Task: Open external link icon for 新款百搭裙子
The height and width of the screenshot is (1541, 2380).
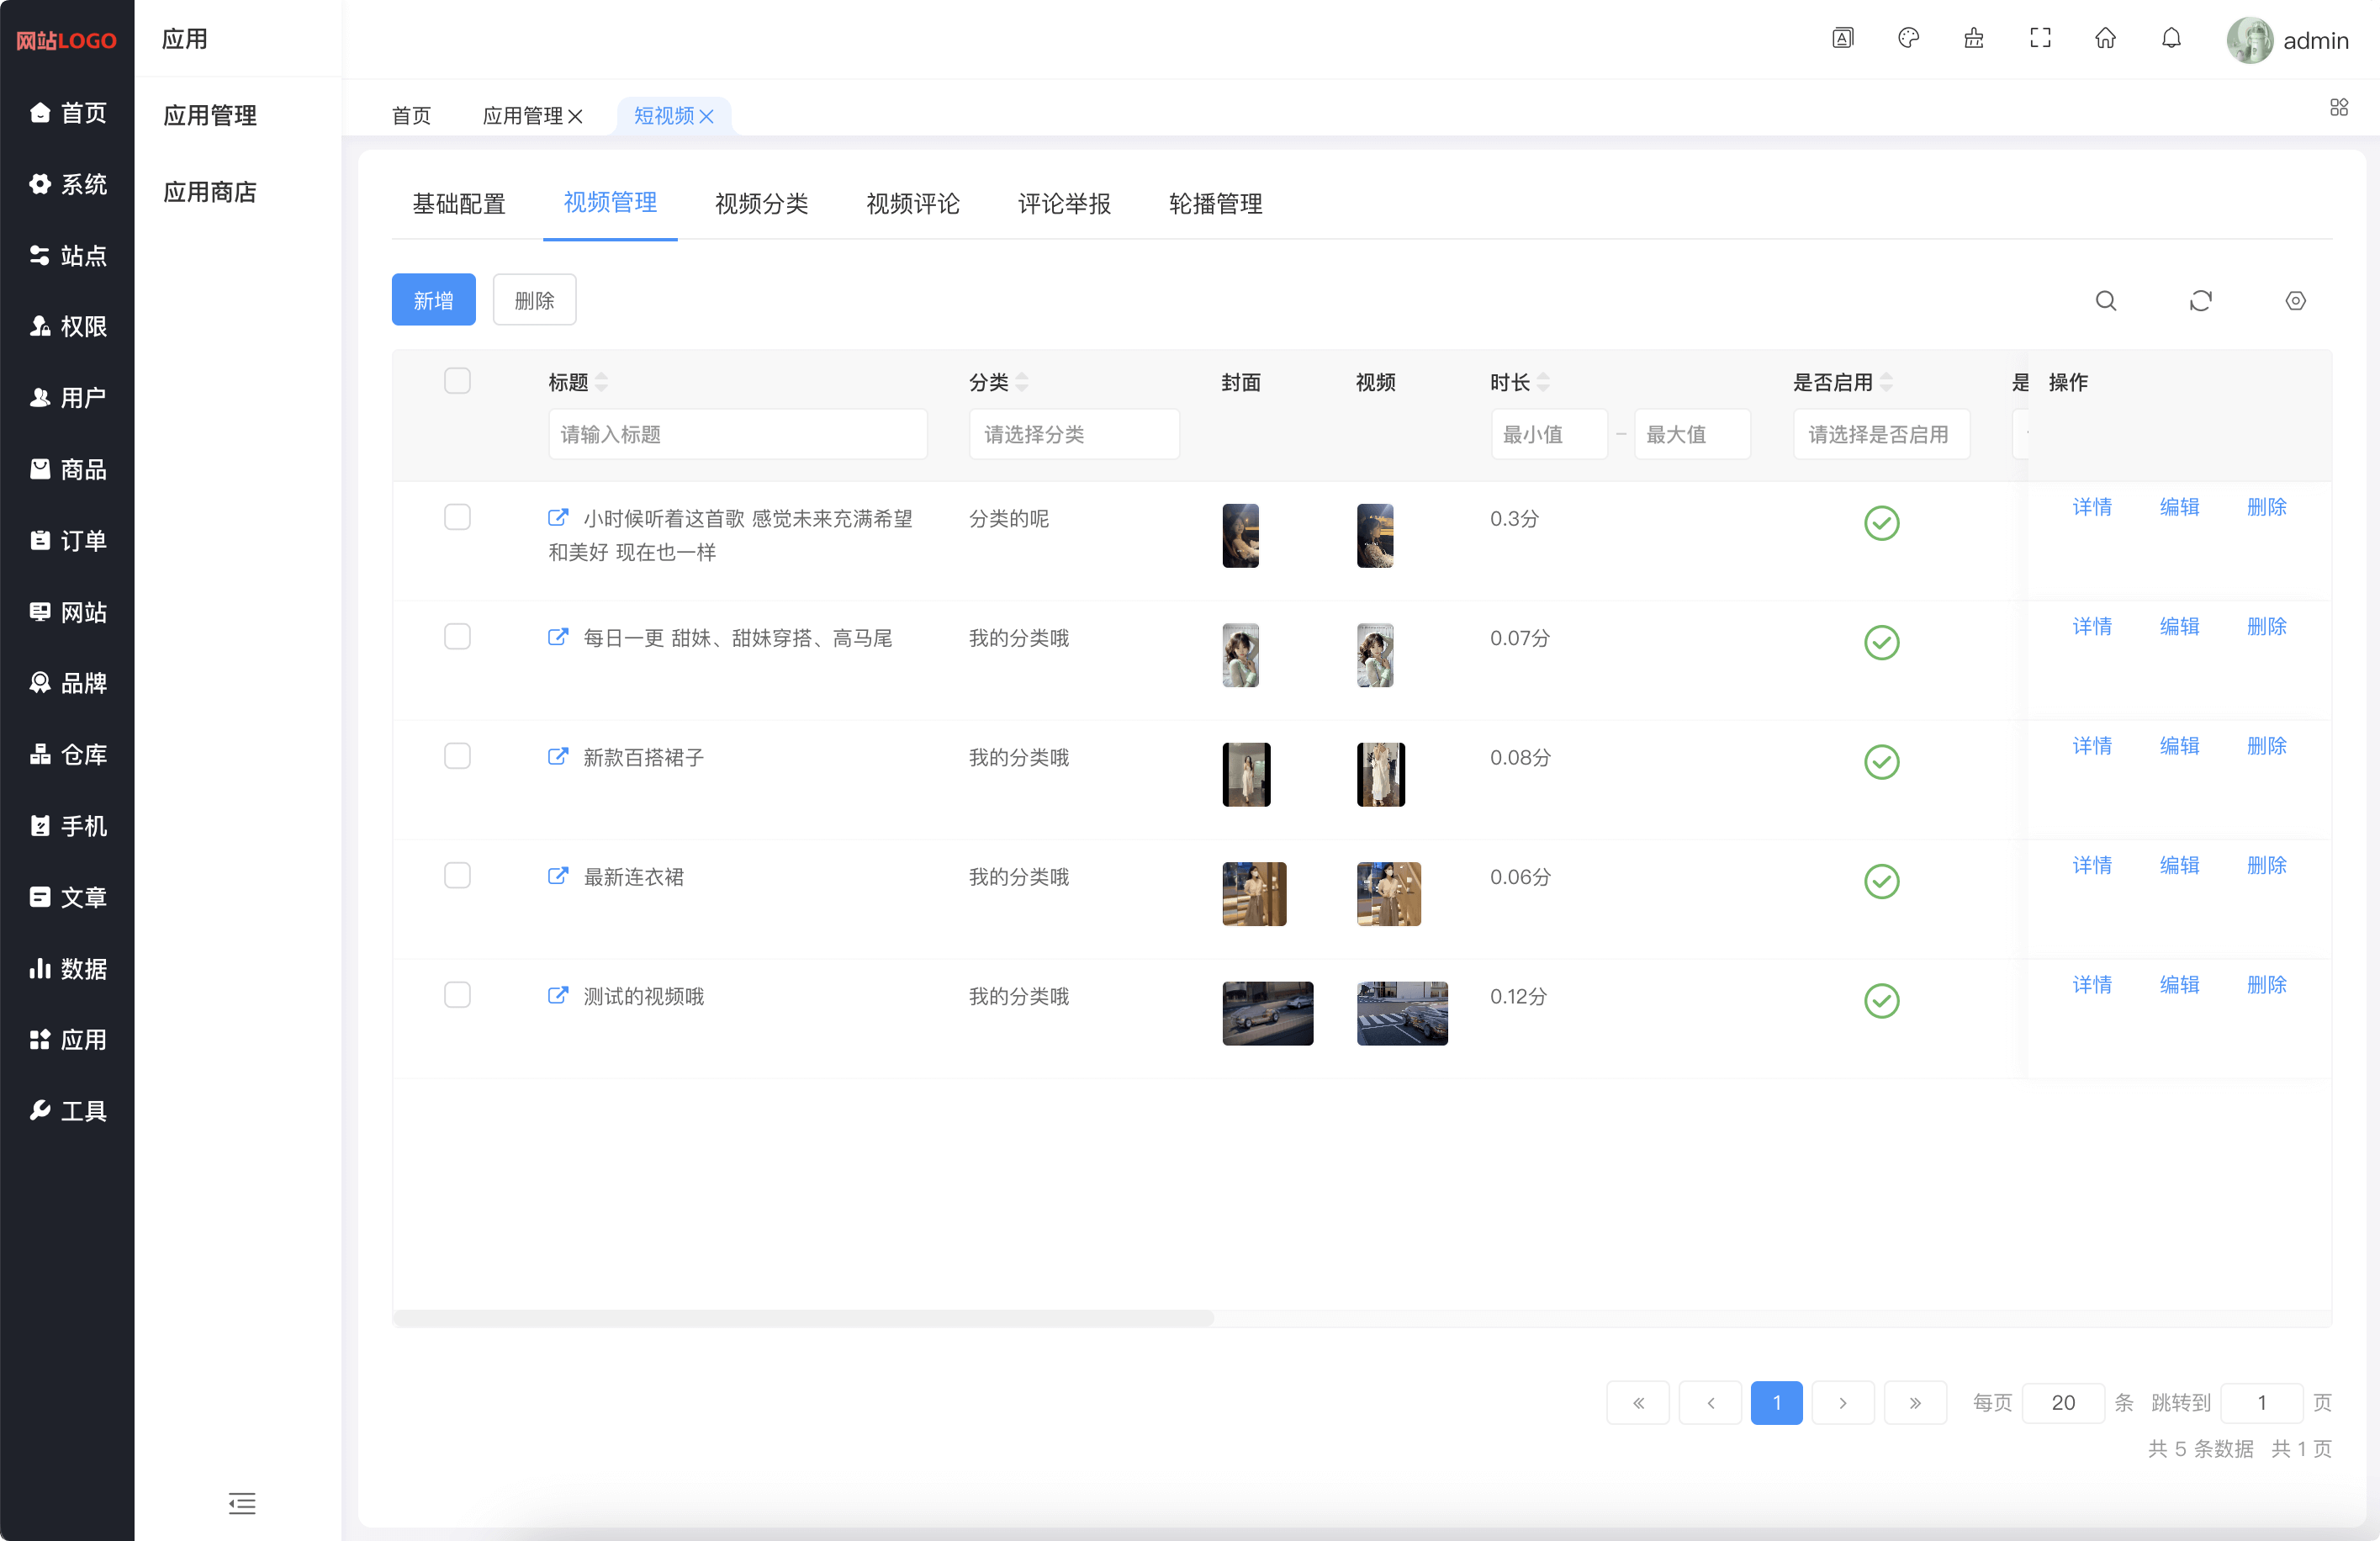Action: [x=558, y=757]
